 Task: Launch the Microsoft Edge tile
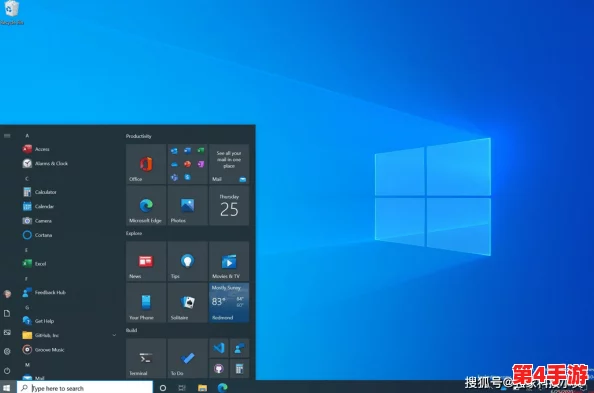[146, 205]
